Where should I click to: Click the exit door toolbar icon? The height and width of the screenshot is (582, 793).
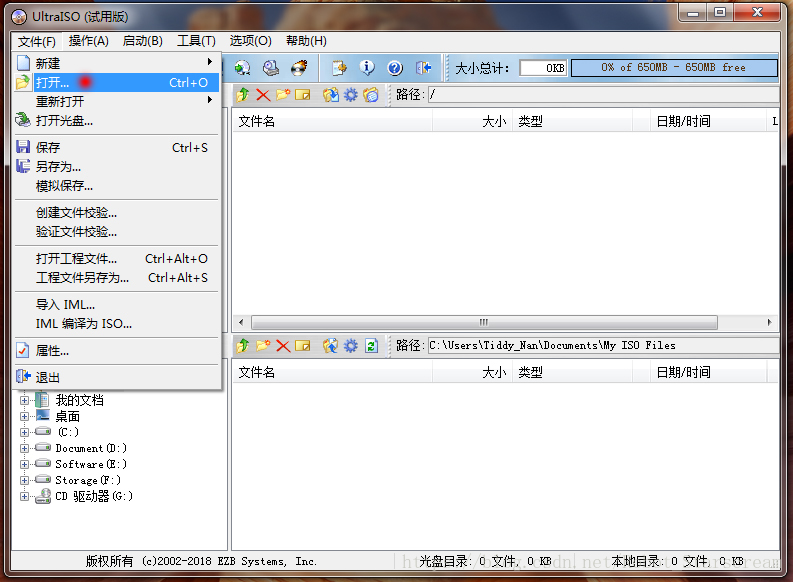[423, 68]
